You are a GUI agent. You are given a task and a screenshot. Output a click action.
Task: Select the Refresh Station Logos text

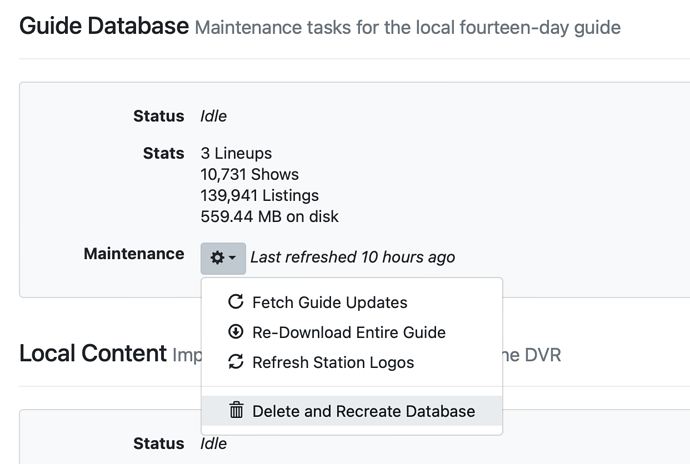pyautogui.click(x=333, y=362)
